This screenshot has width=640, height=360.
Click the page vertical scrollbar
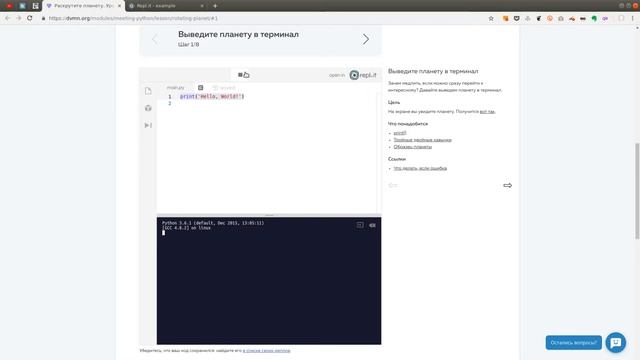pos(637,191)
